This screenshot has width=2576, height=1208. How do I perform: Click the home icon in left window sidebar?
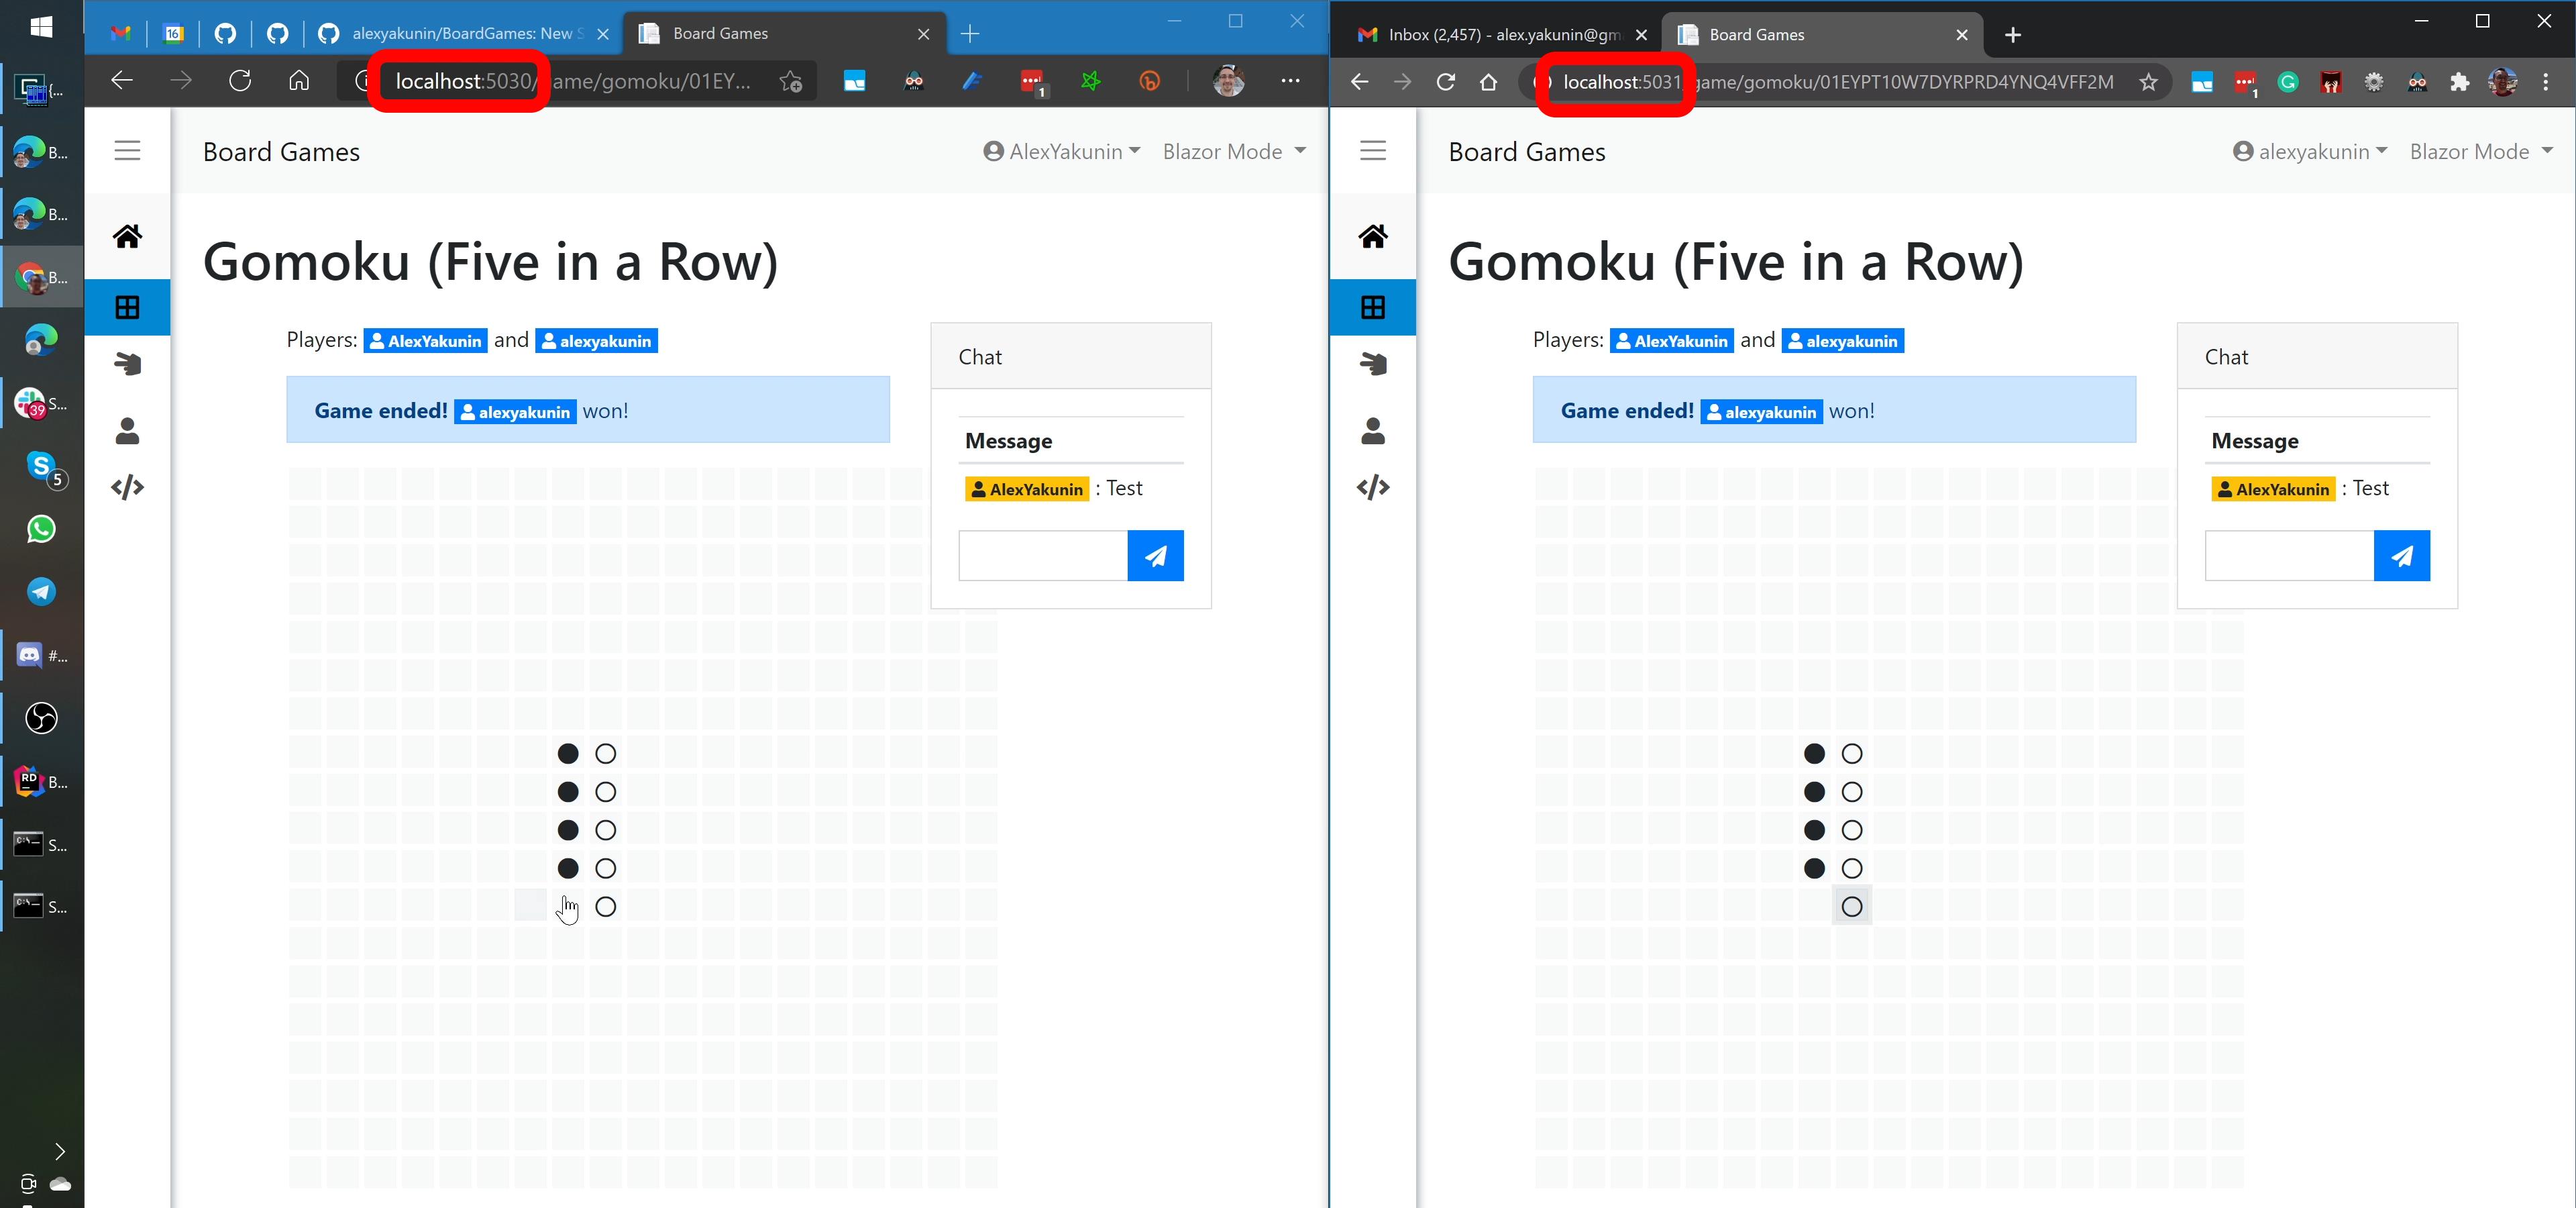pyautogui.click(x=127, y=236)
